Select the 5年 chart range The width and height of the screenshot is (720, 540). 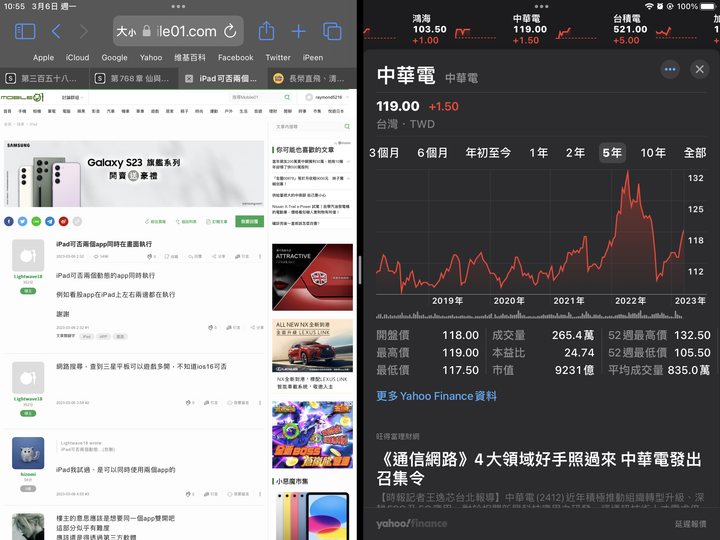click(x=612, y=153)
